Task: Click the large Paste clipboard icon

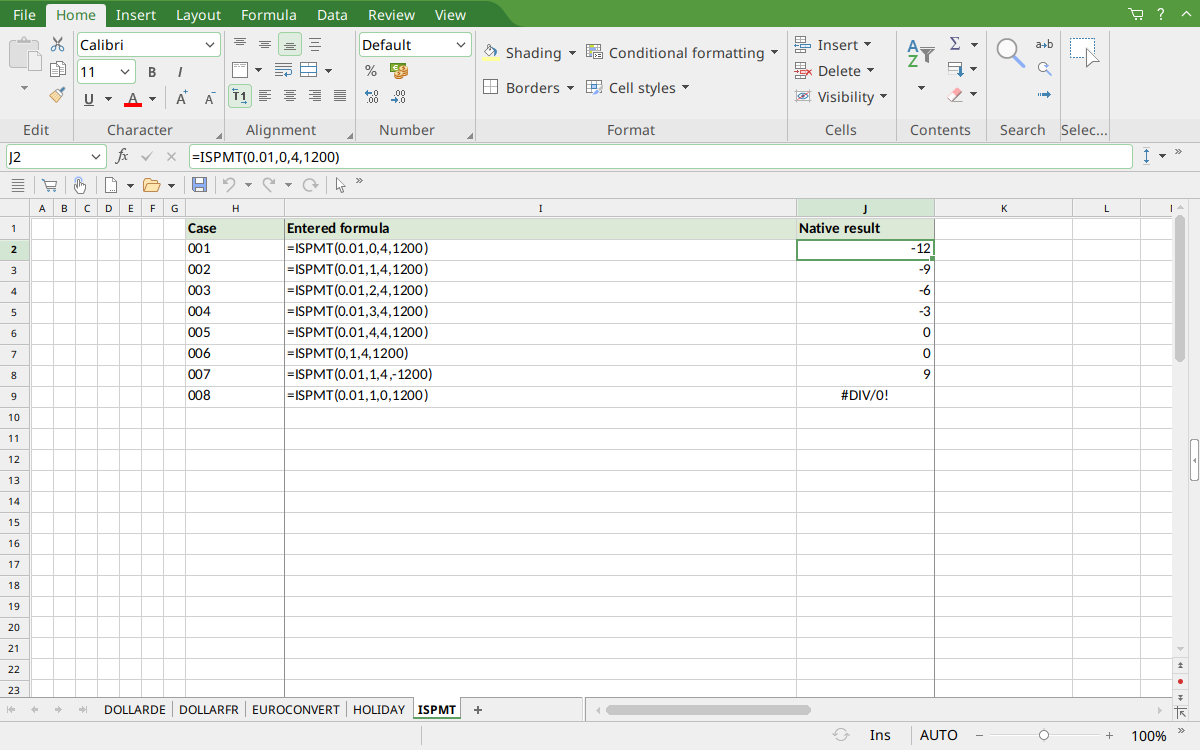Action: pyautogui.click(x=25, y=53)
